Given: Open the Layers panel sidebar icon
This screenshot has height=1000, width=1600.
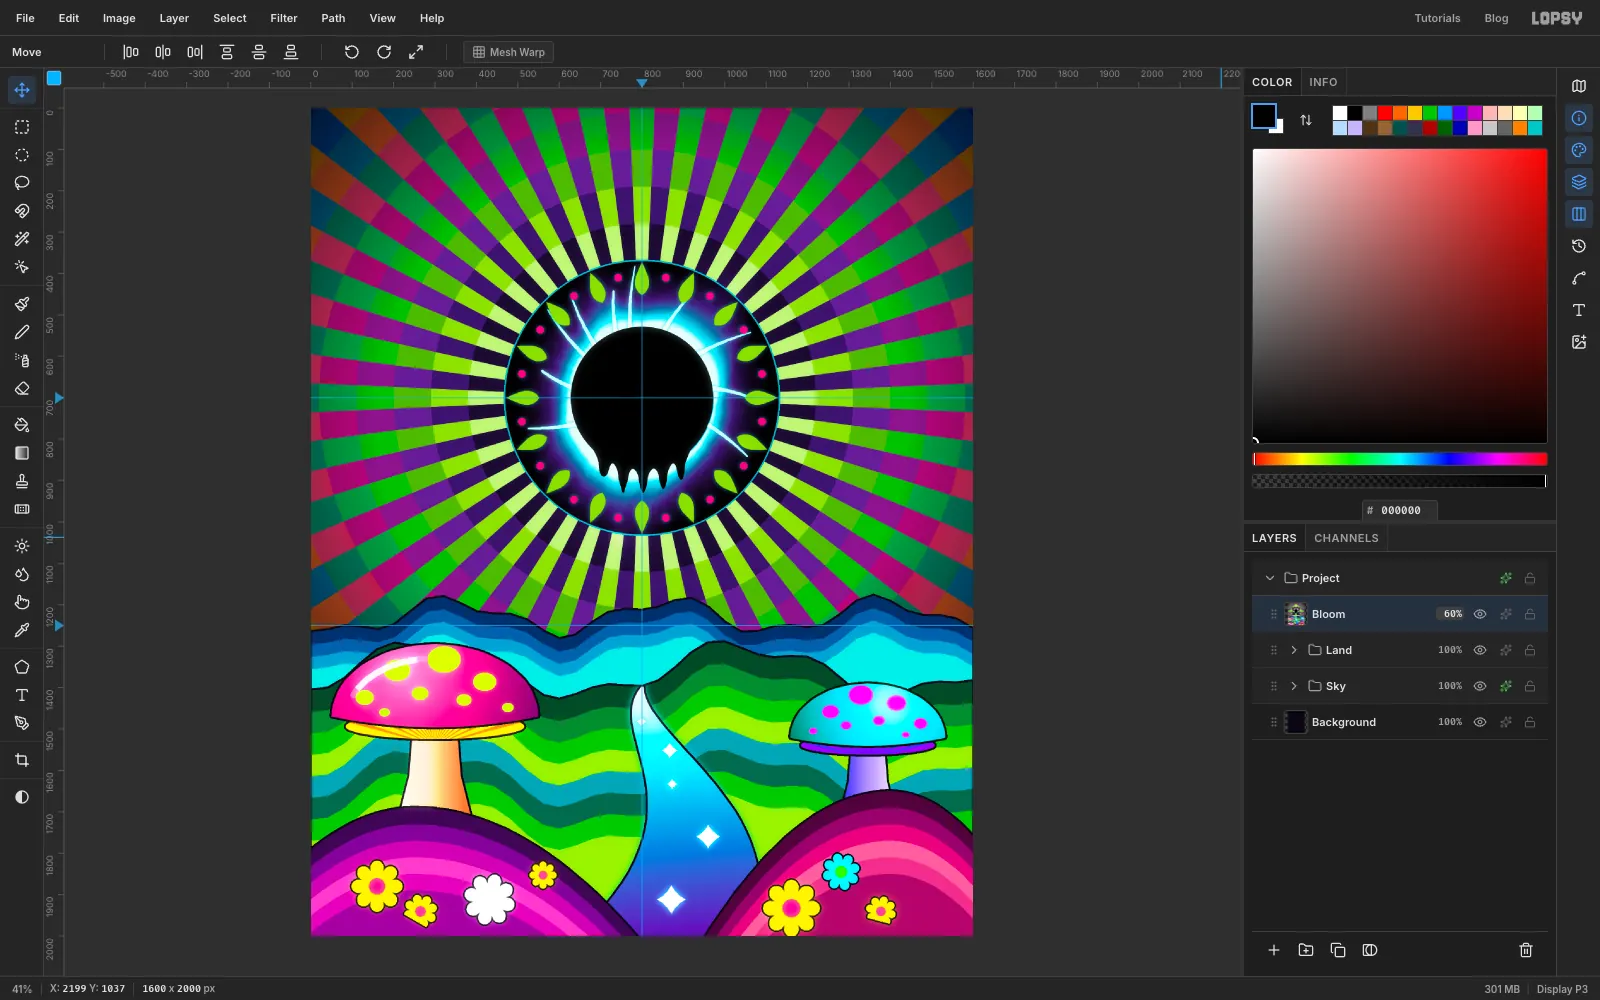Looking at the screenshot, I should [x=1579, y=182].
